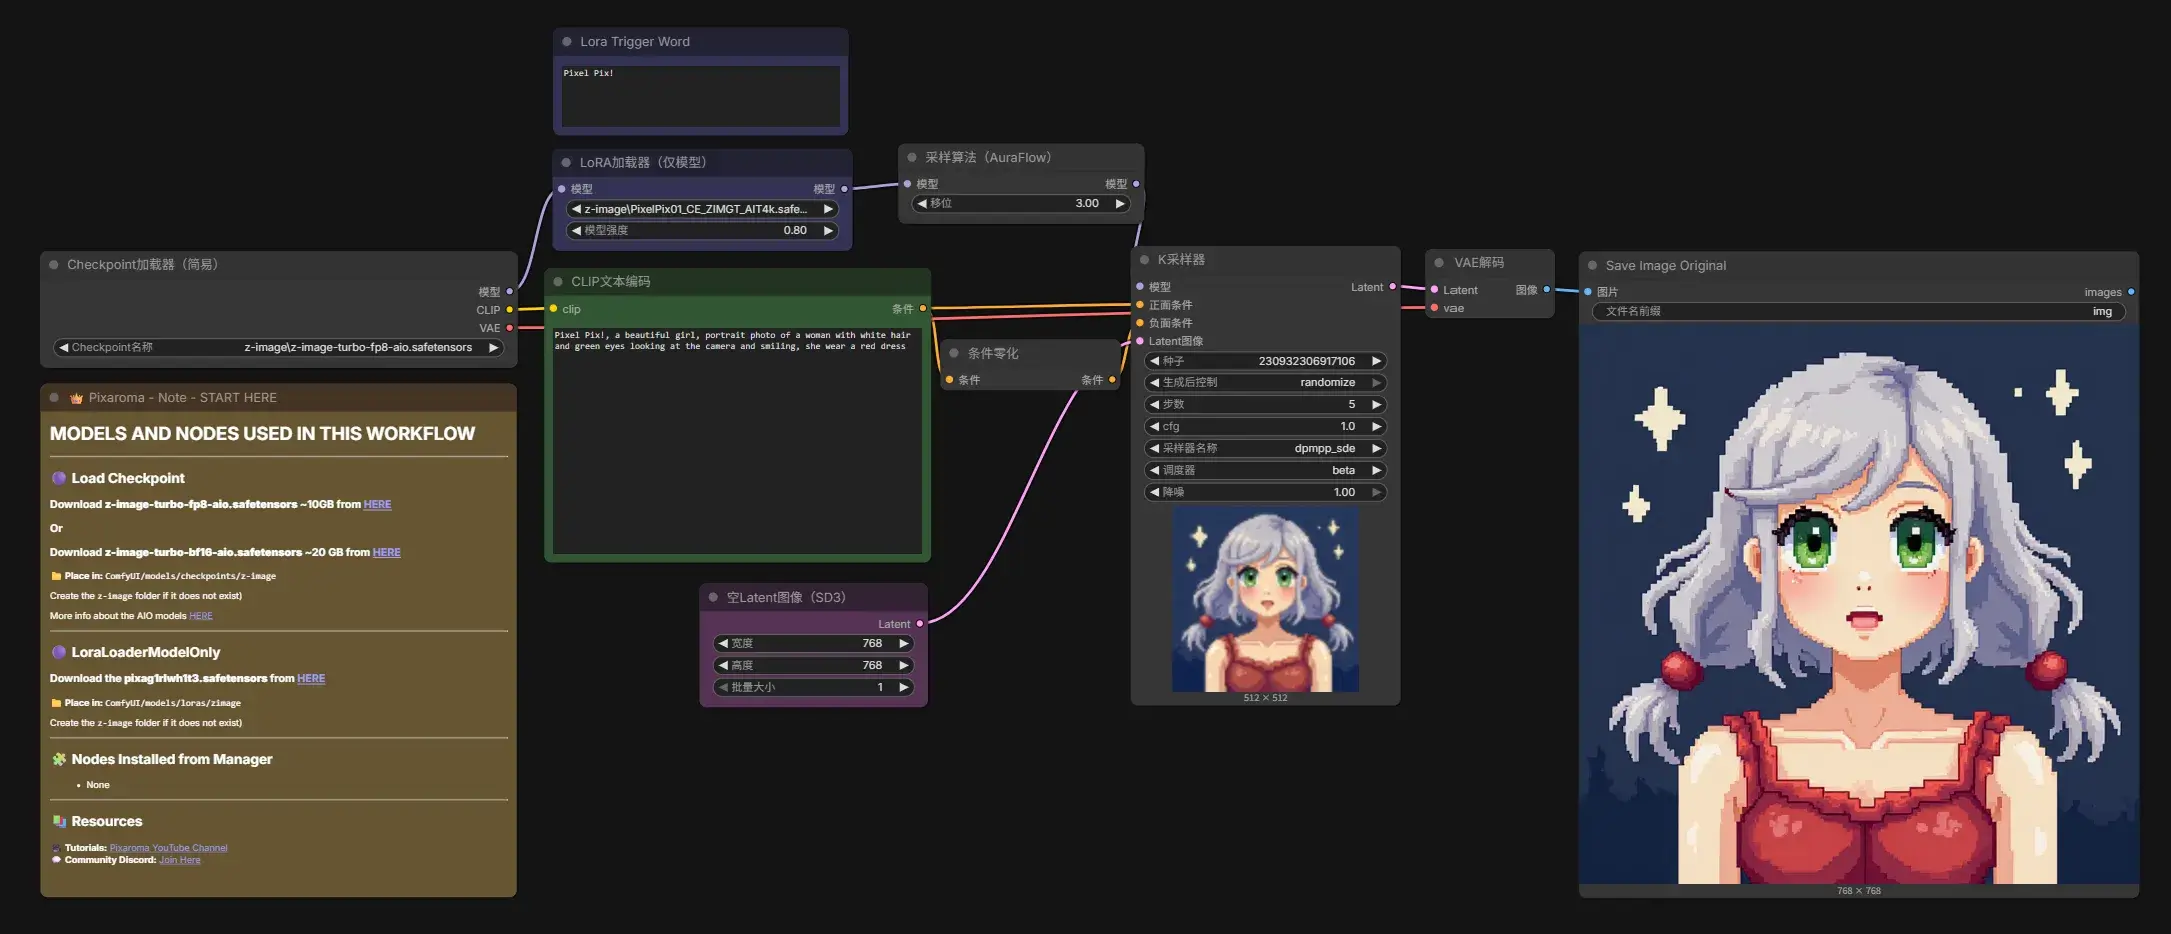The height and width of the screenshot is (934, 2171).
Task: Collapse the LoRA加载器 node via its title dot
Action: point(566,162)
